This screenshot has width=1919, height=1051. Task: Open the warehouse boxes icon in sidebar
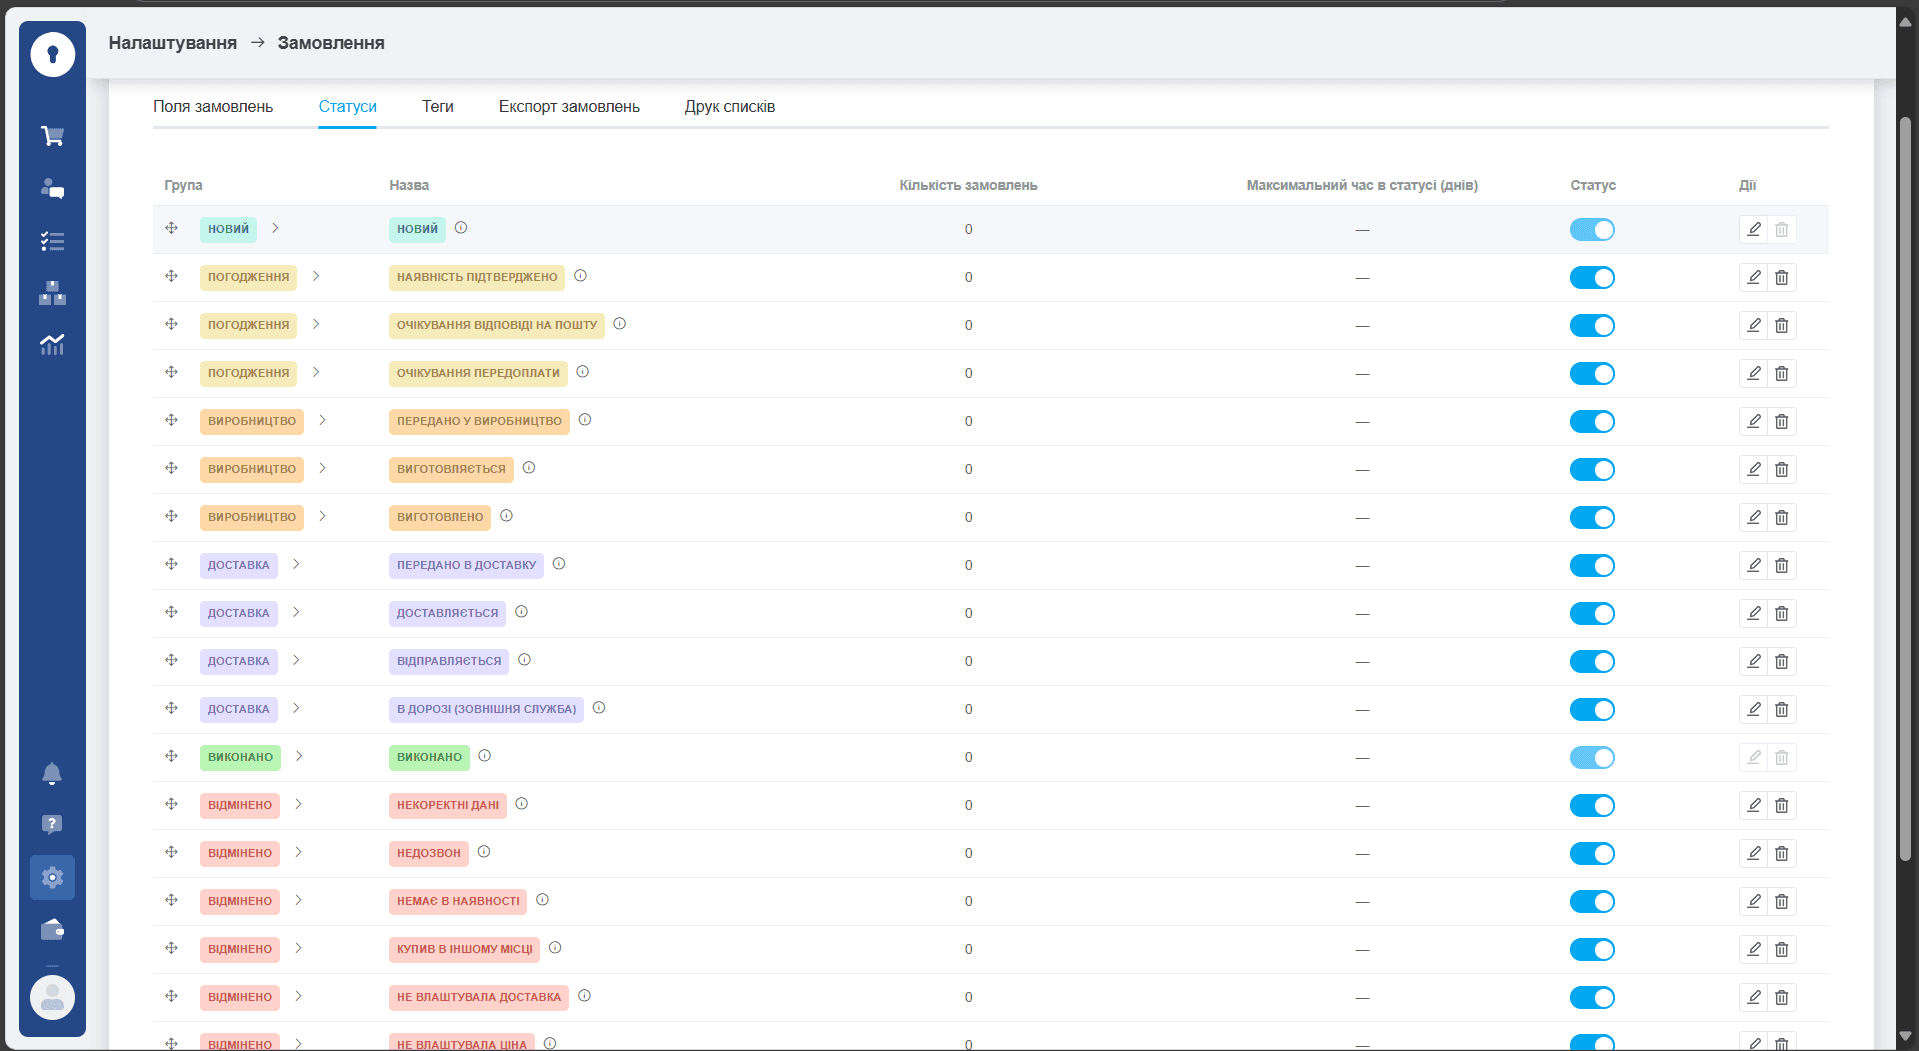[x=52, y=293]
